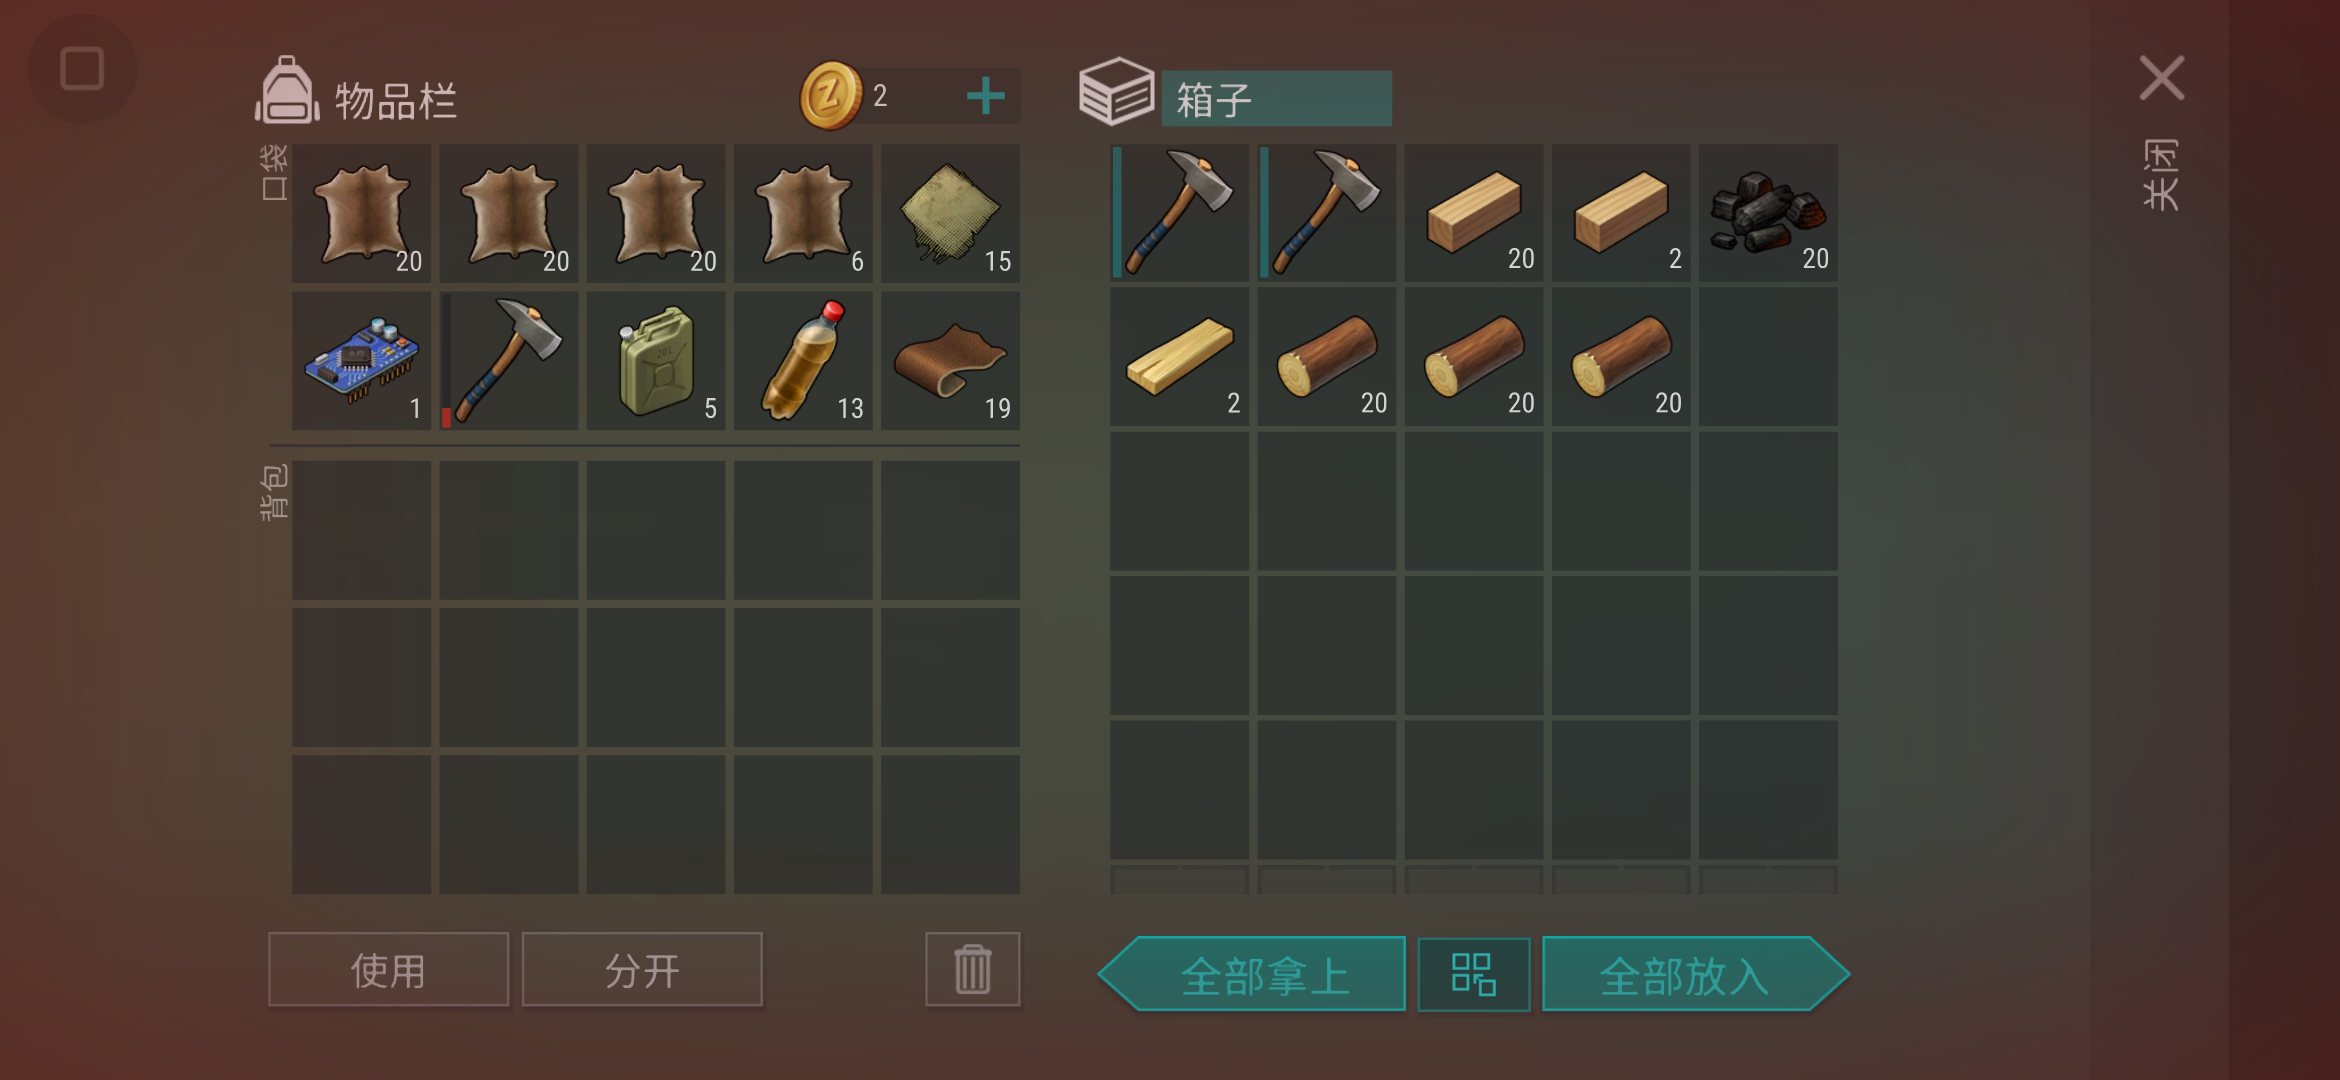The image size is (2340, 1080).
Task: Click the plus icon to add coins
Action: [986, 96]
